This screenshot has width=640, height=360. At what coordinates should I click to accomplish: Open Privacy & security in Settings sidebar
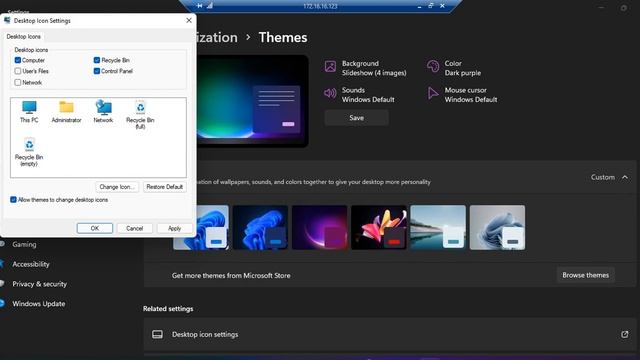39,284
